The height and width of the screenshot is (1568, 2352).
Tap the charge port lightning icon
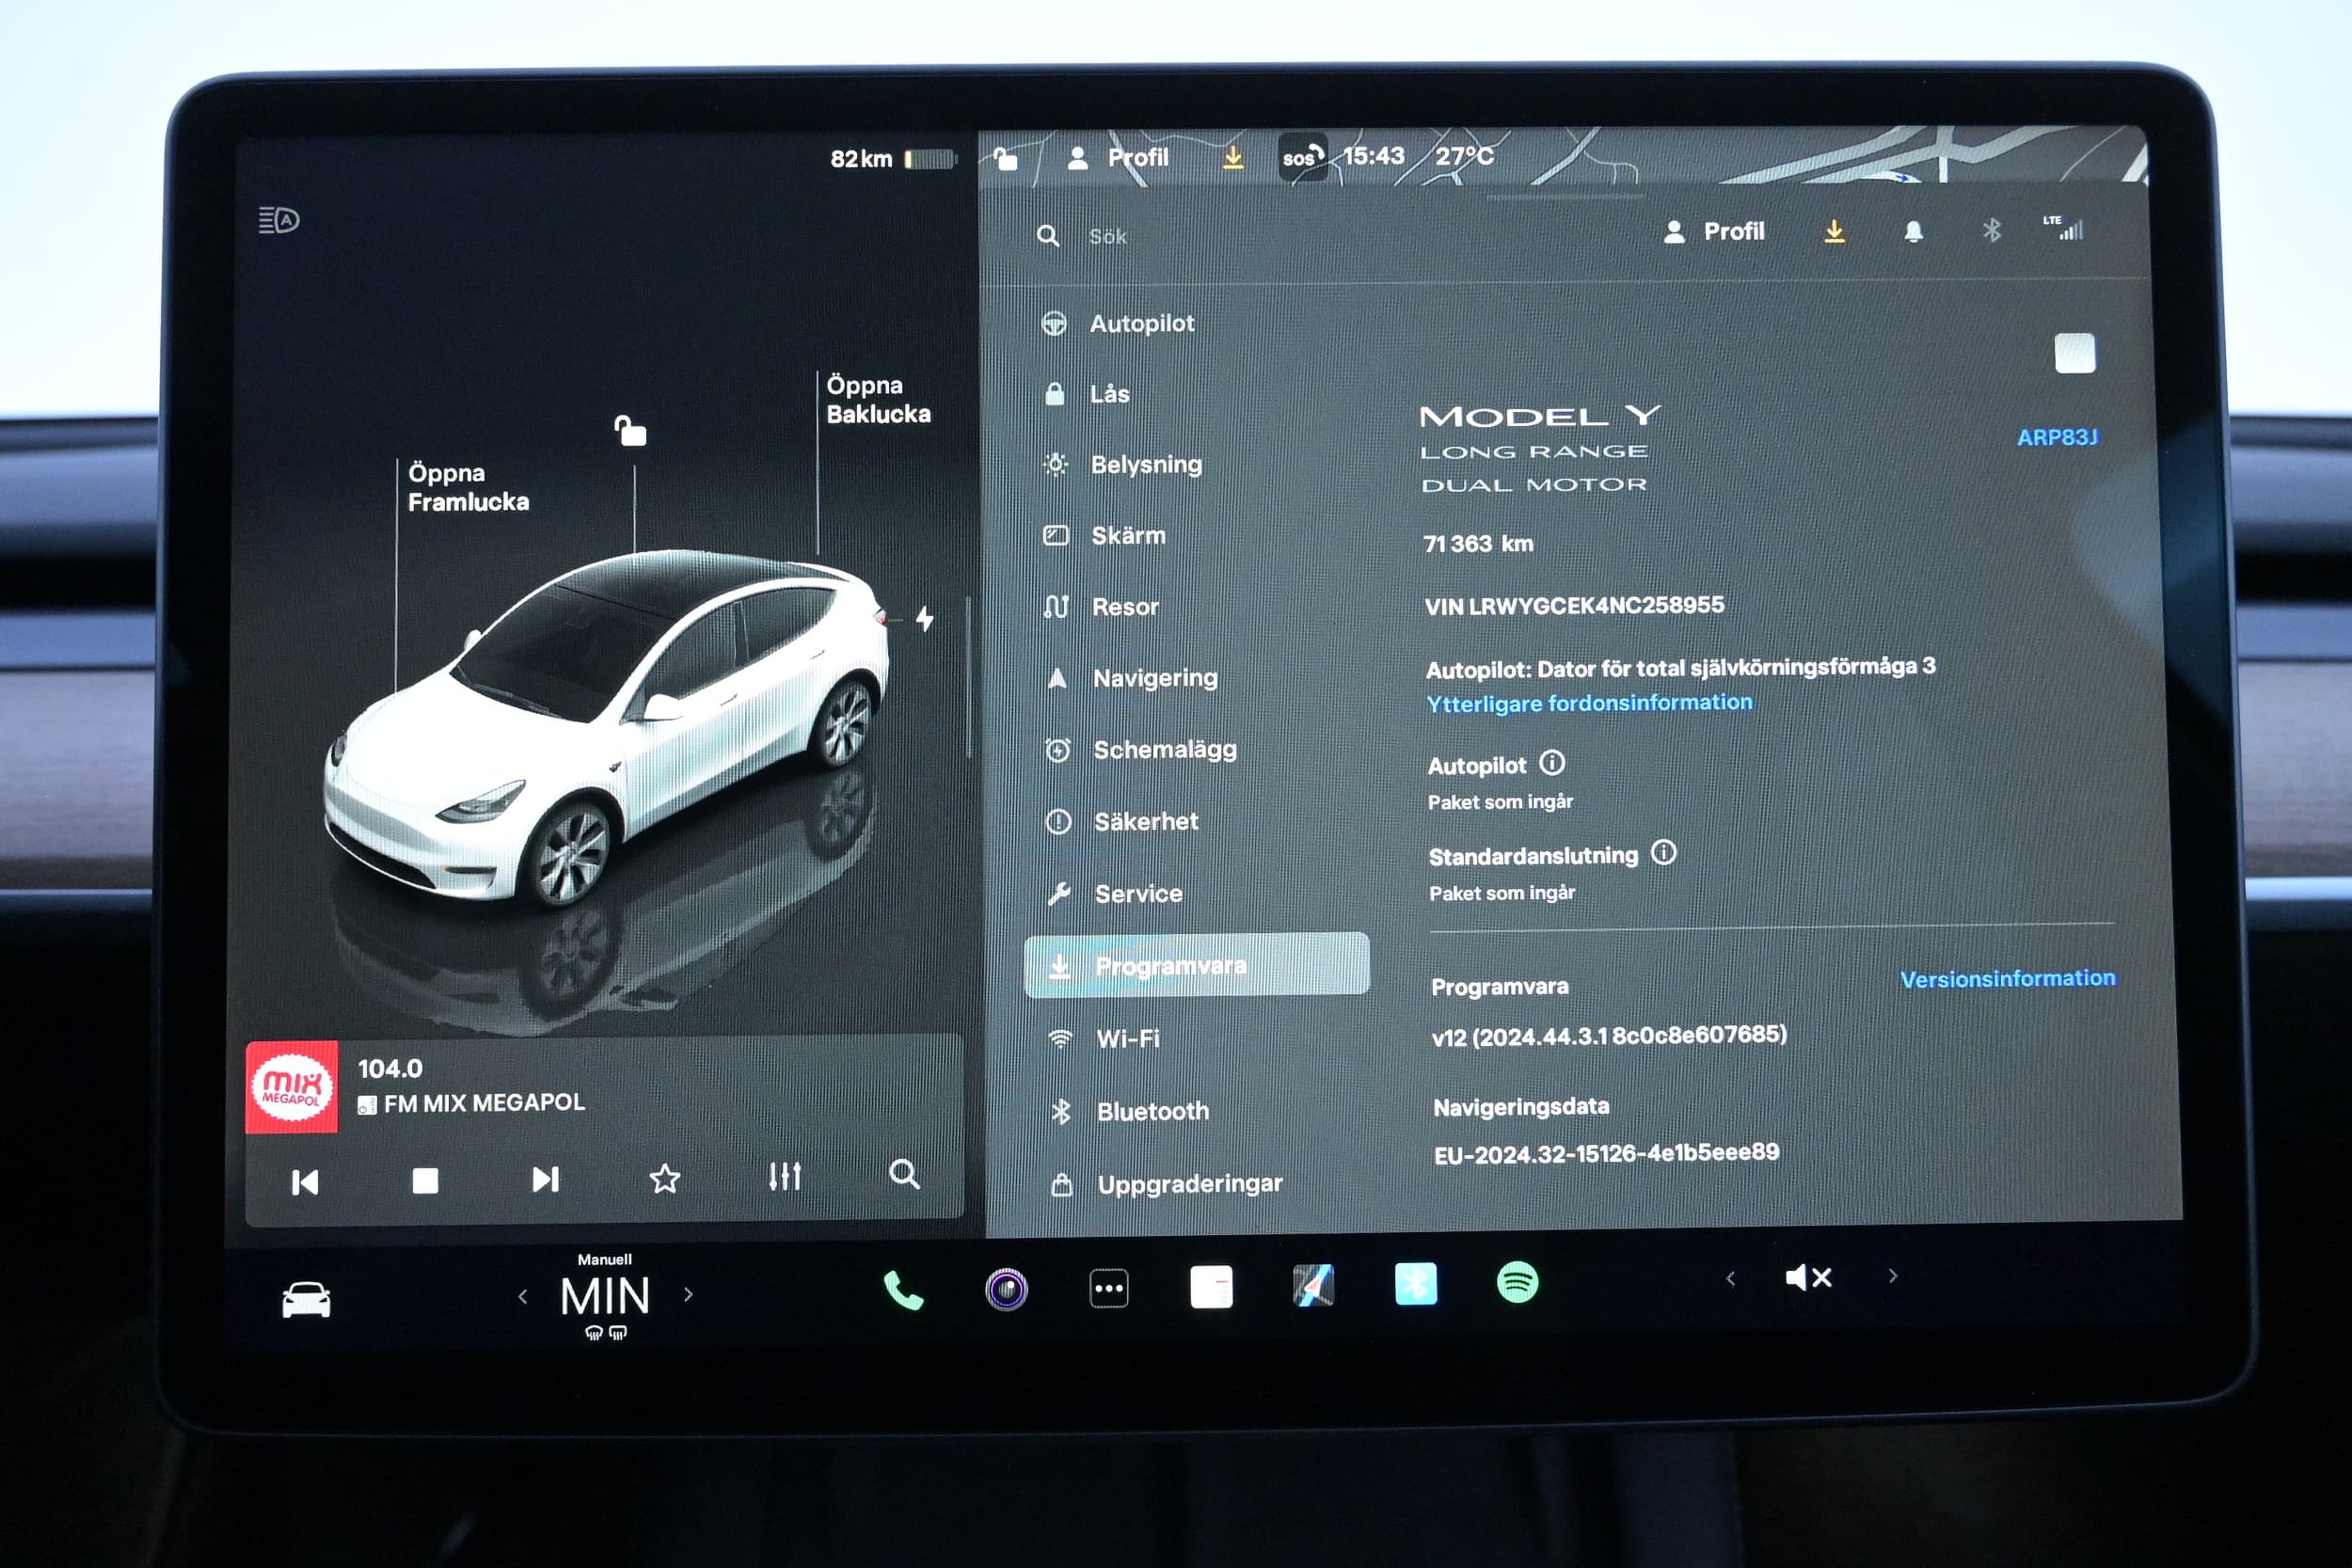pos(925,619)
